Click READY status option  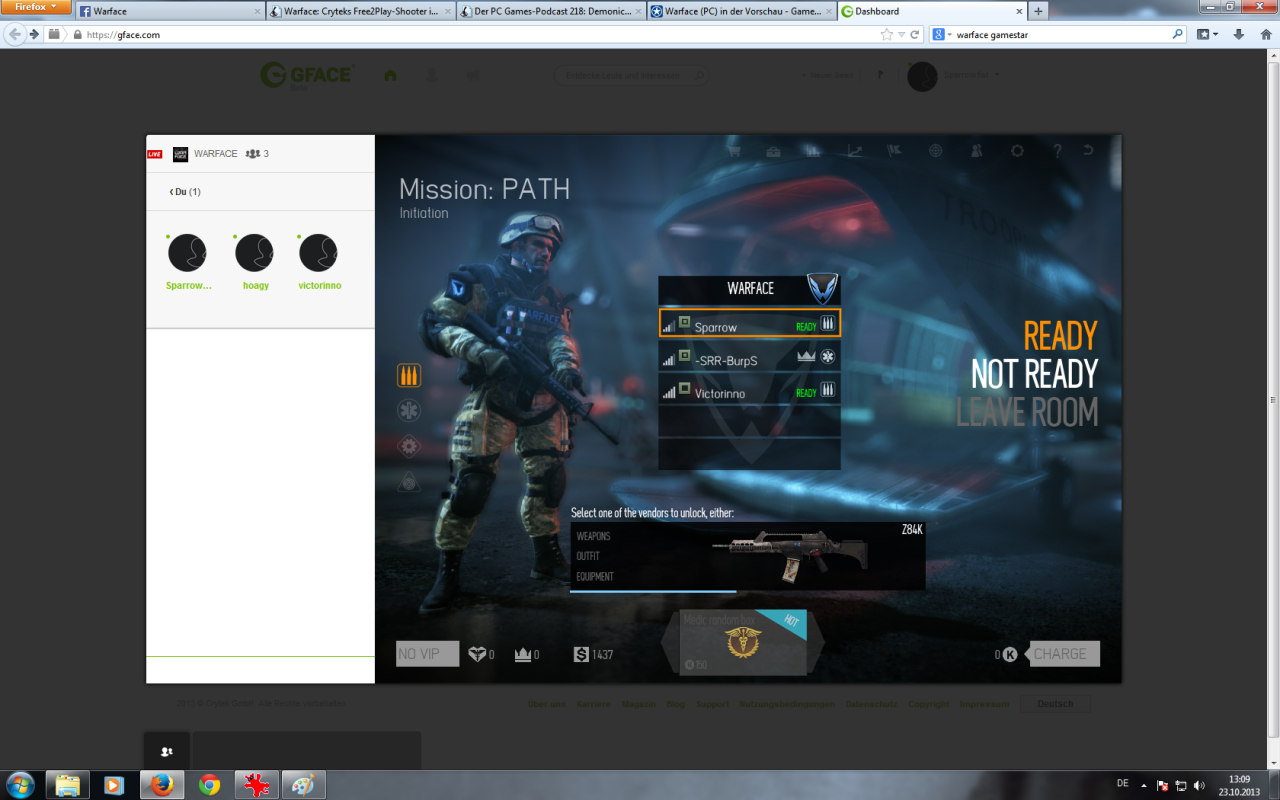point(1060,336)
